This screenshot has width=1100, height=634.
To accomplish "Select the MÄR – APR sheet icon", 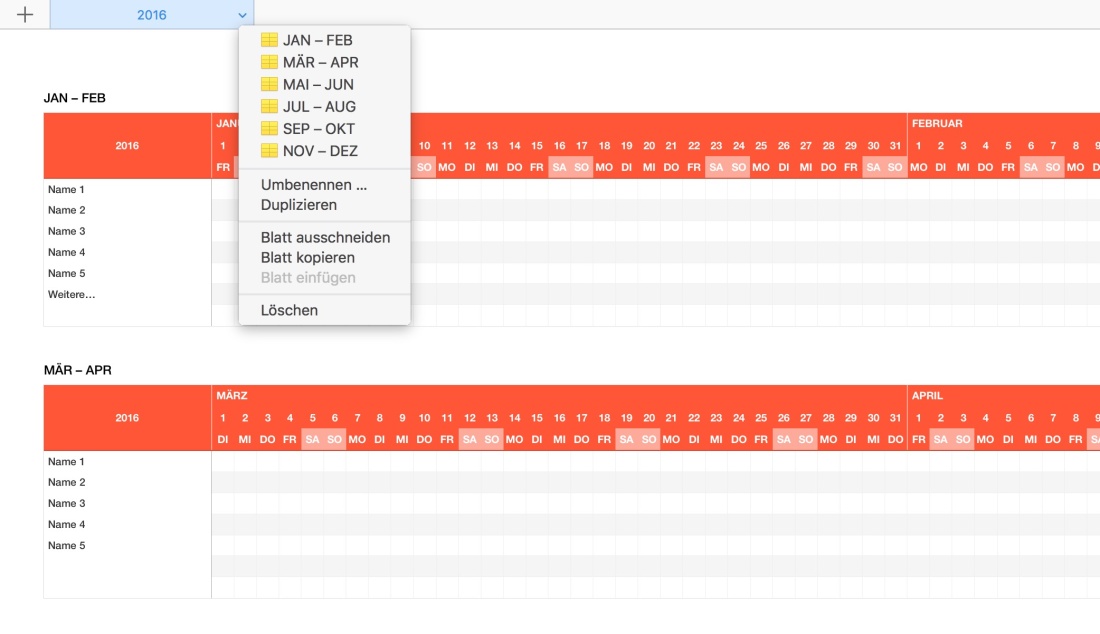I will click(269, 62).
